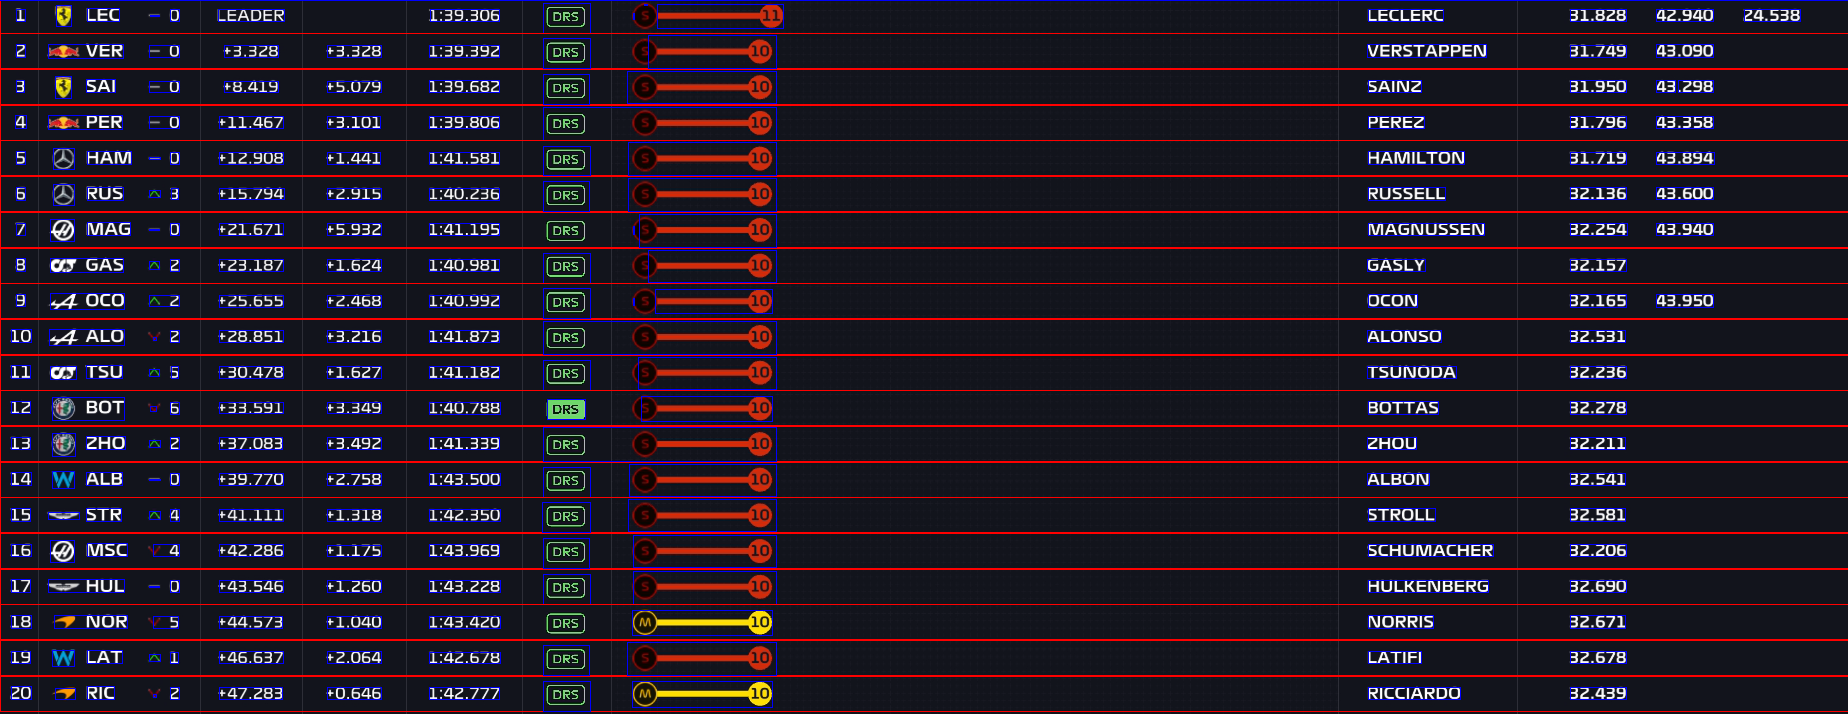The image size is (1848, 714).
Task: Click the medium tyre M icon for Norris
Action: point(645,622)
